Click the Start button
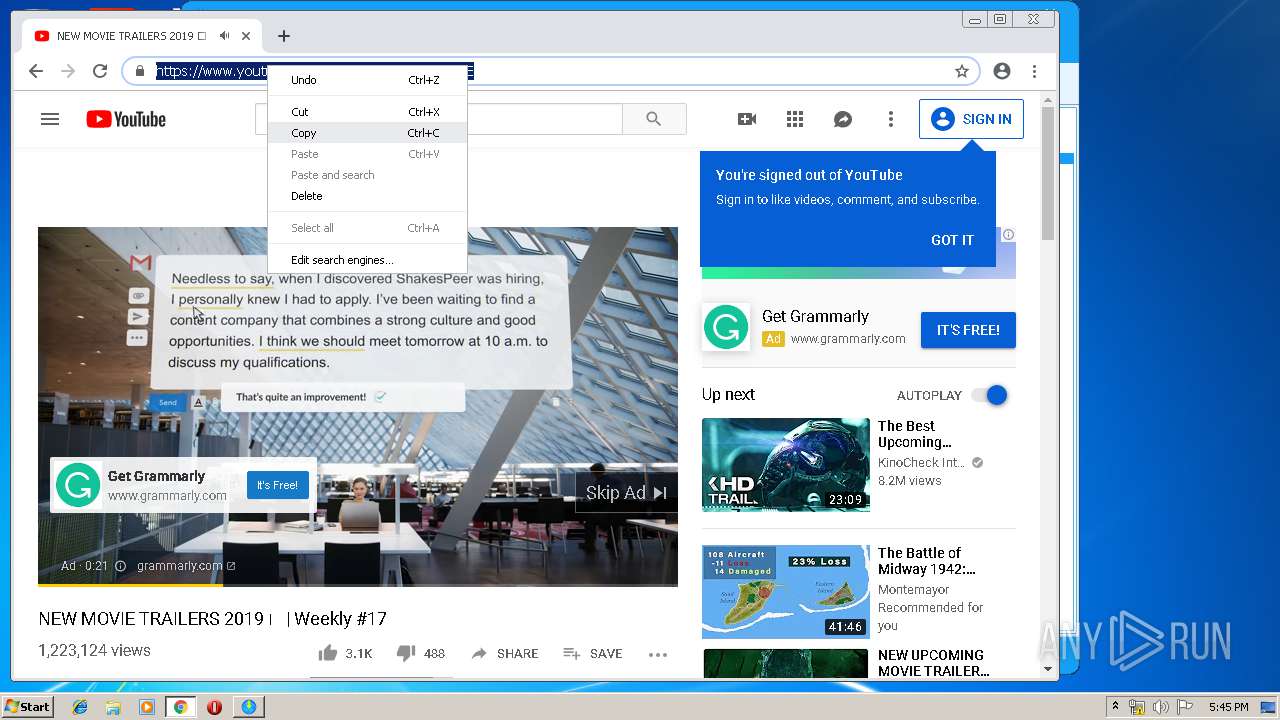The image size is (1280, 720). tap(27, 707)
